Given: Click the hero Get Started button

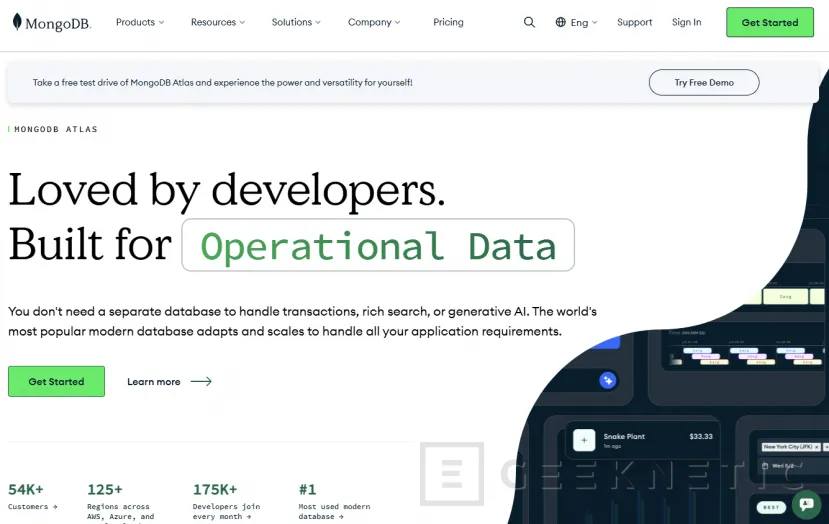Looking at the screenshot, I should [x=56, y=381].
